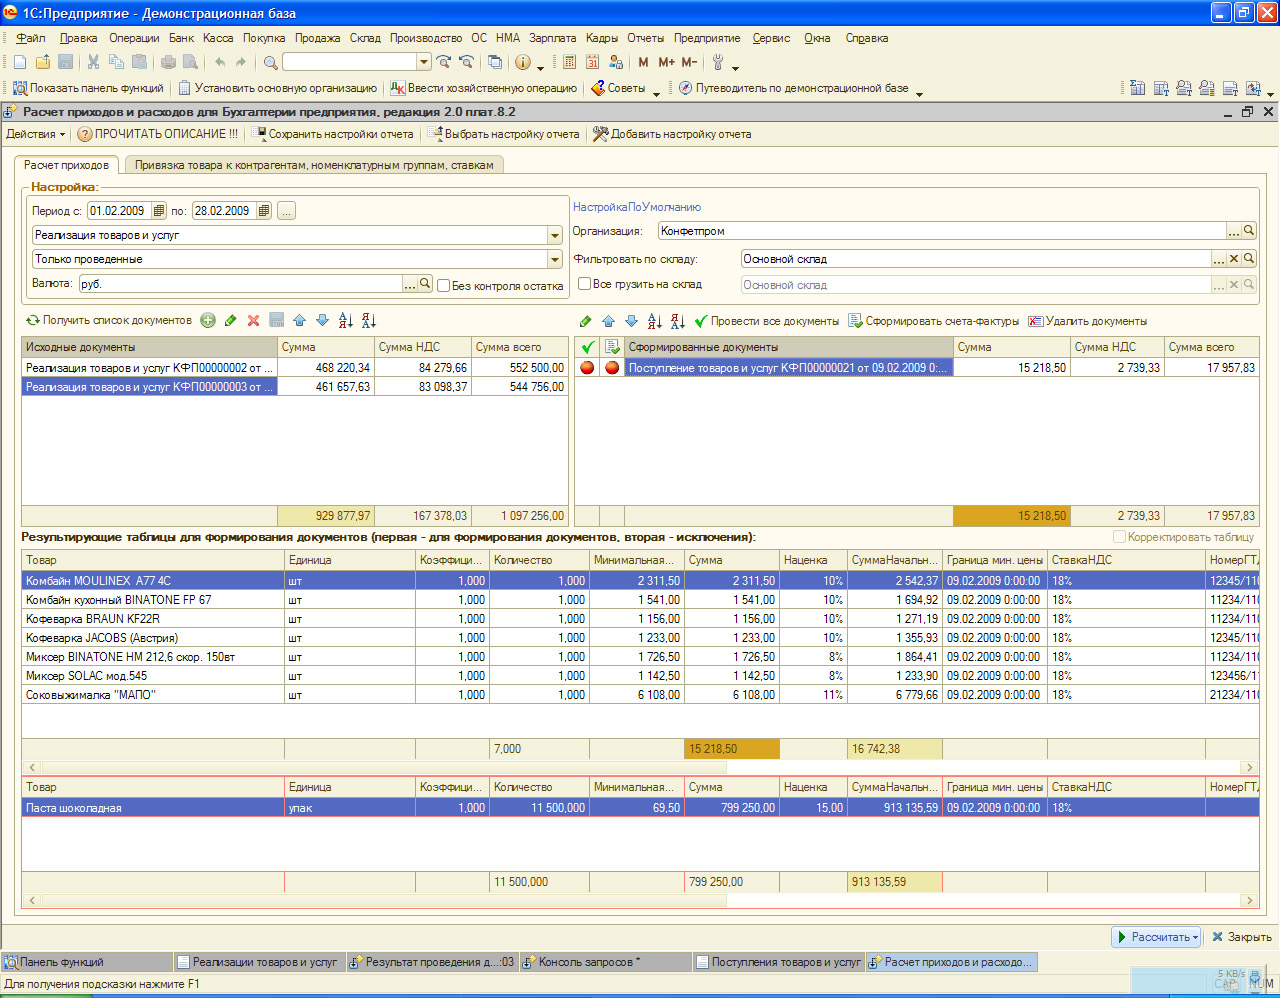Screen dimensions: 1280x998
Task: Open the Продажа menu
Action: click(318, 38)
